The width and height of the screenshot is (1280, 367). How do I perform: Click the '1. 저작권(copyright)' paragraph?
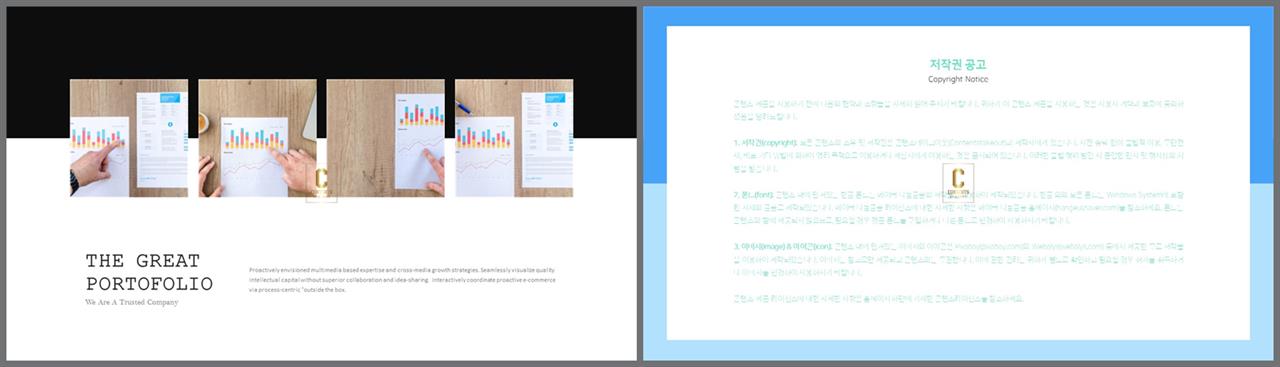click(x=958, y=156)
